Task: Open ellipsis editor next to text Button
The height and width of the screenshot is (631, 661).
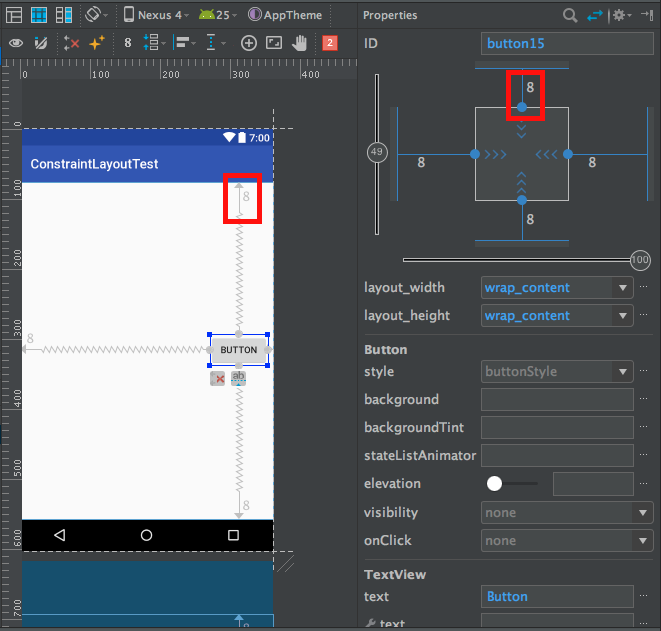Action: 643,596
